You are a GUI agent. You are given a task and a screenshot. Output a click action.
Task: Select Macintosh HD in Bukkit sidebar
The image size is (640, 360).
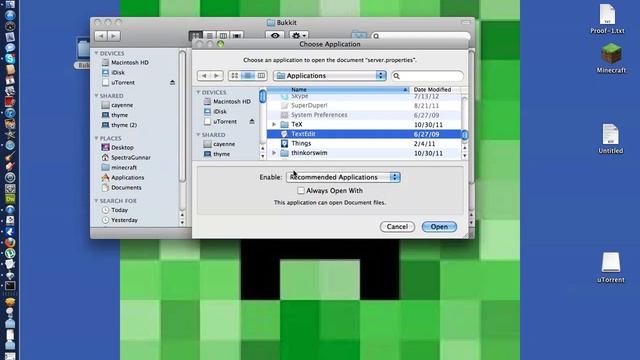(x=125, y=62)
